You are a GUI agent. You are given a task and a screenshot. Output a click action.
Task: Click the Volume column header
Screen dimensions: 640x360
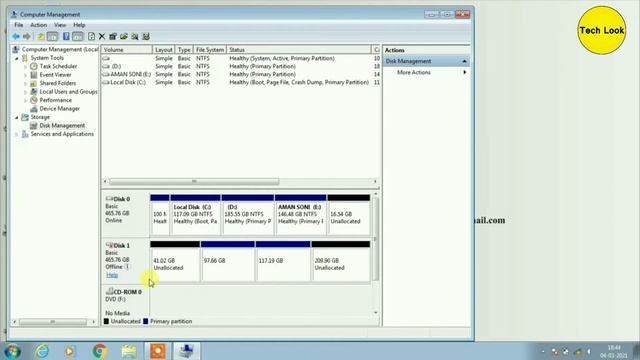tap(127, 50)
